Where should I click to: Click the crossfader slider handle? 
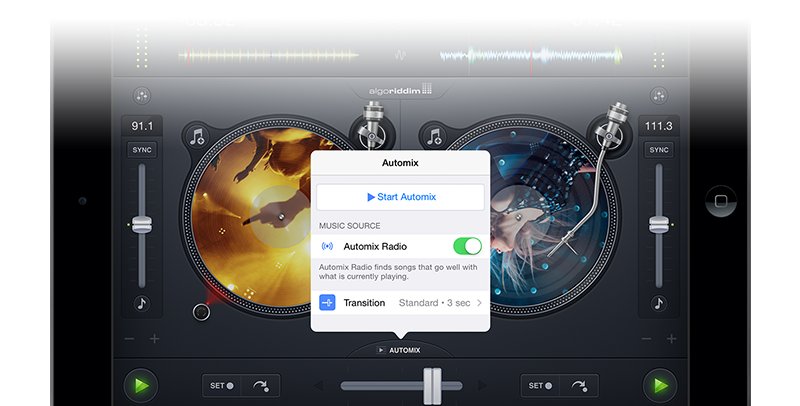click(x=432, y=385)
